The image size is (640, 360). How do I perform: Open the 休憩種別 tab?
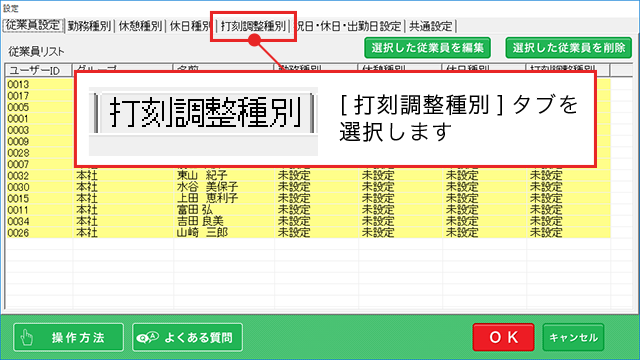pyautogui.click(x=140, y=27)
